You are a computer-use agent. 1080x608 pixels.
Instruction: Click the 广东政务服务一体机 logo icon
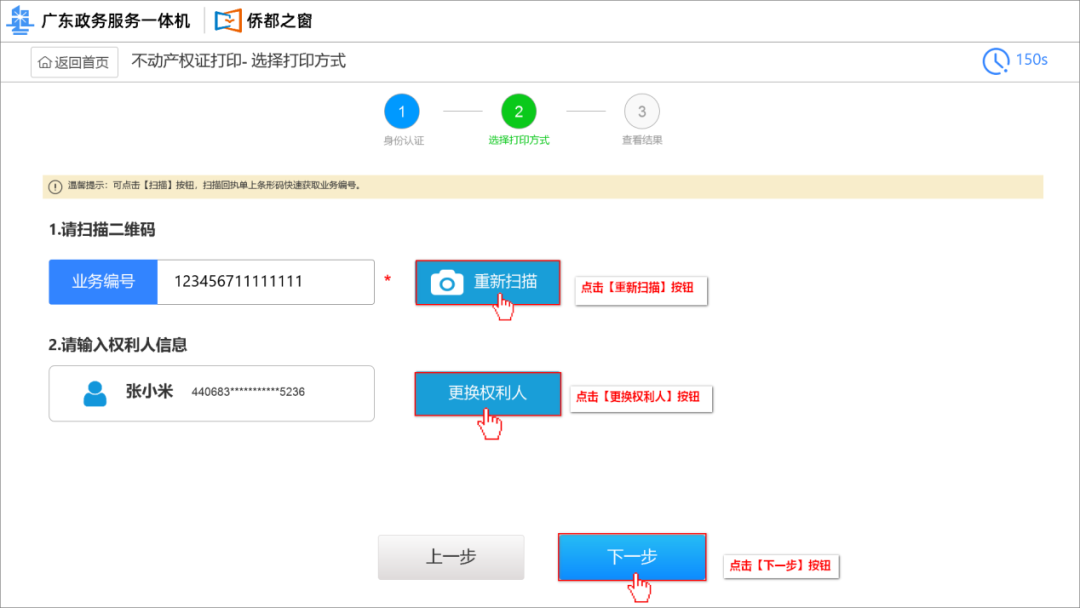click(22, 20)
